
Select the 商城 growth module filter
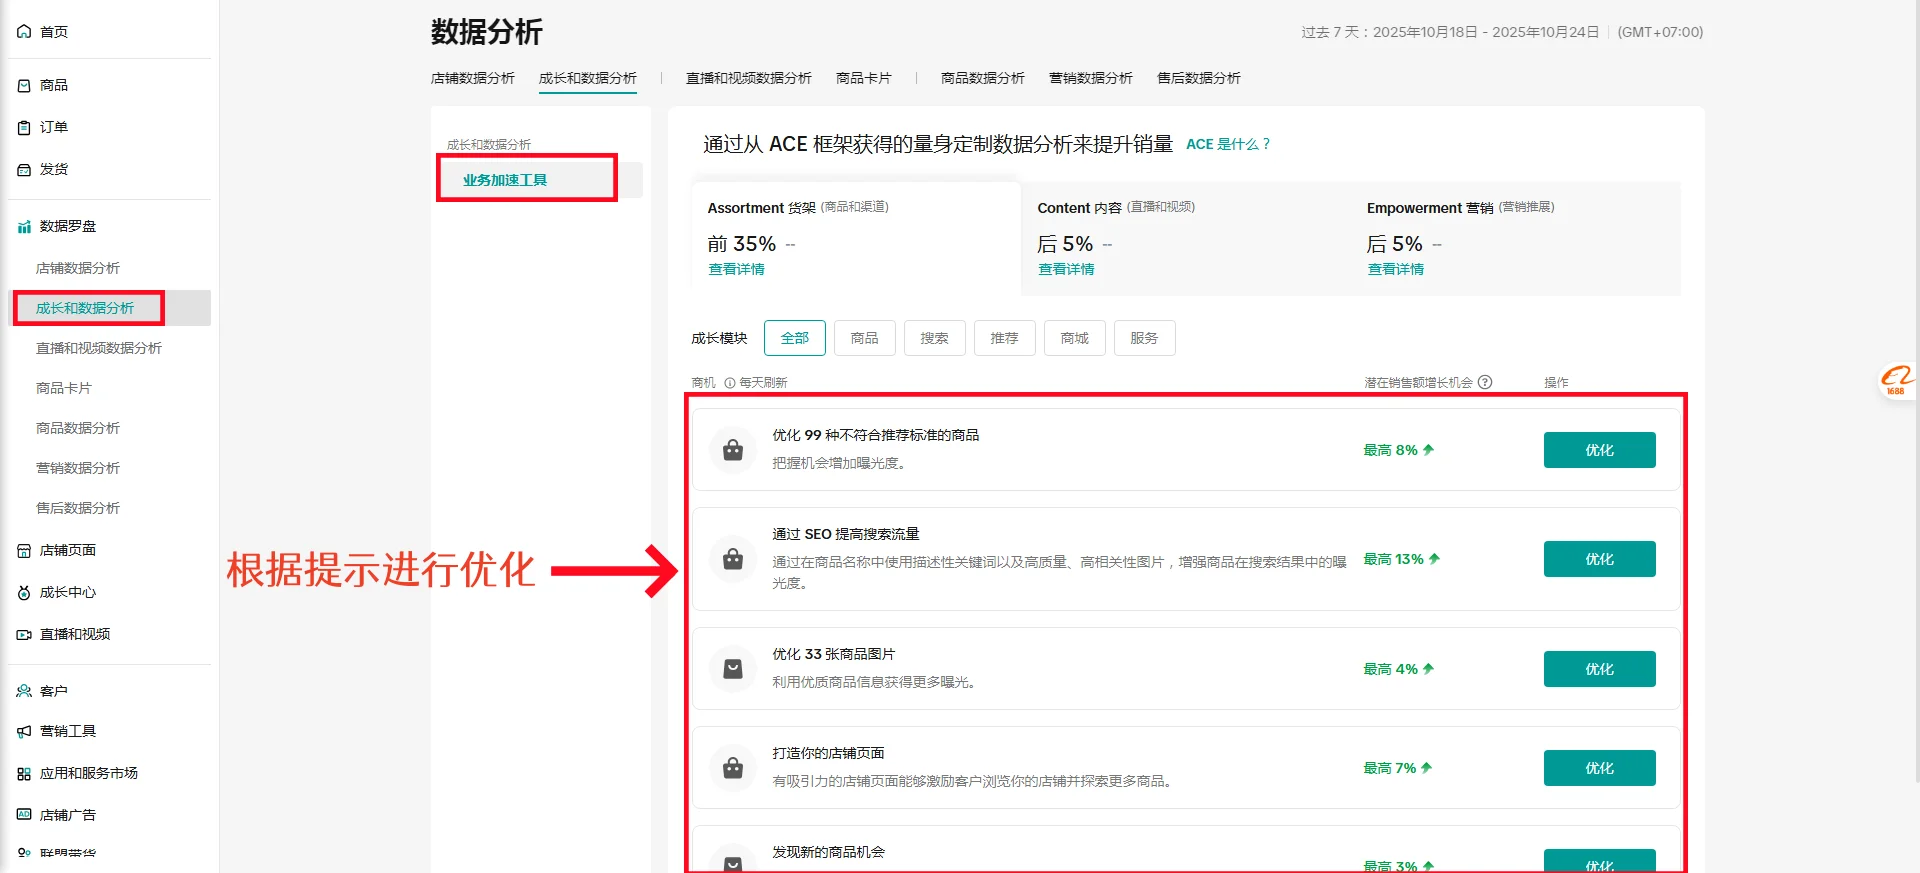1074,338
